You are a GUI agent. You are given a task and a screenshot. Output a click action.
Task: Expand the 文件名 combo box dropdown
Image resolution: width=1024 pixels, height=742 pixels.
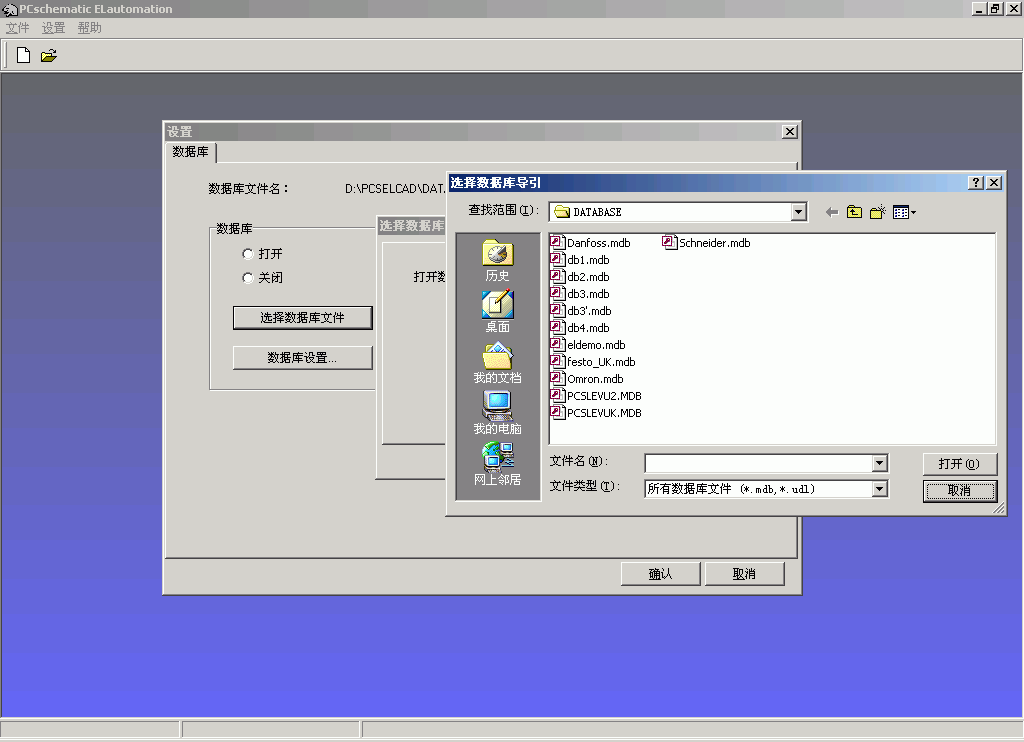coord(879,463)
